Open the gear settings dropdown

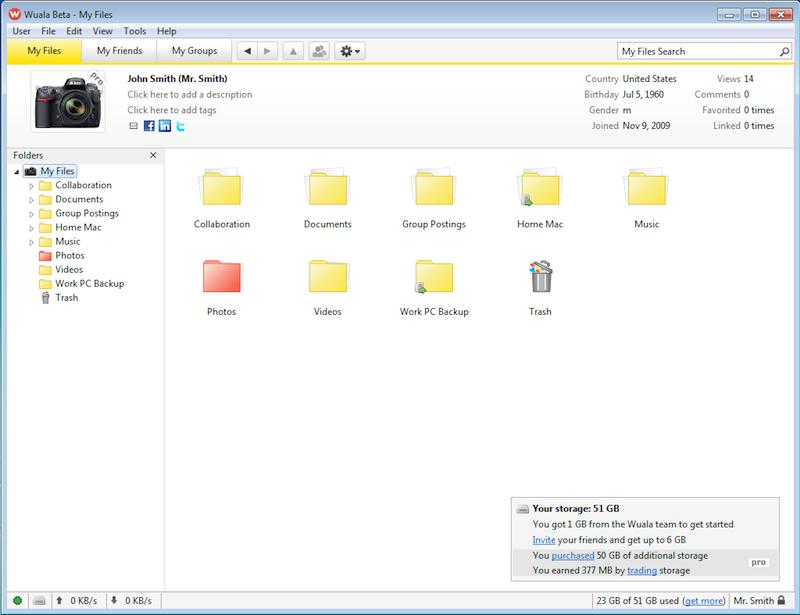pyautogui.click(x=350, y=51)
